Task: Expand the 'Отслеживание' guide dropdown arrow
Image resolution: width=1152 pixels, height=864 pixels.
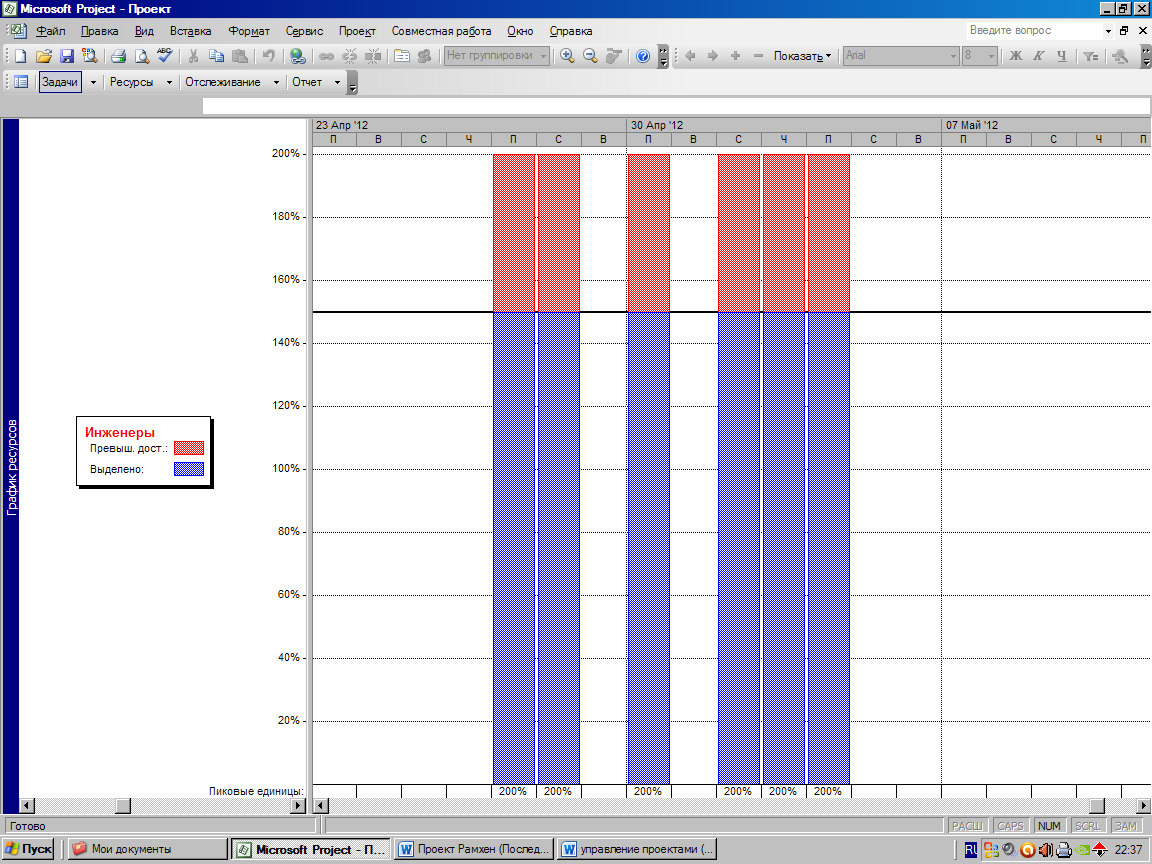Action: click(276, 82)
